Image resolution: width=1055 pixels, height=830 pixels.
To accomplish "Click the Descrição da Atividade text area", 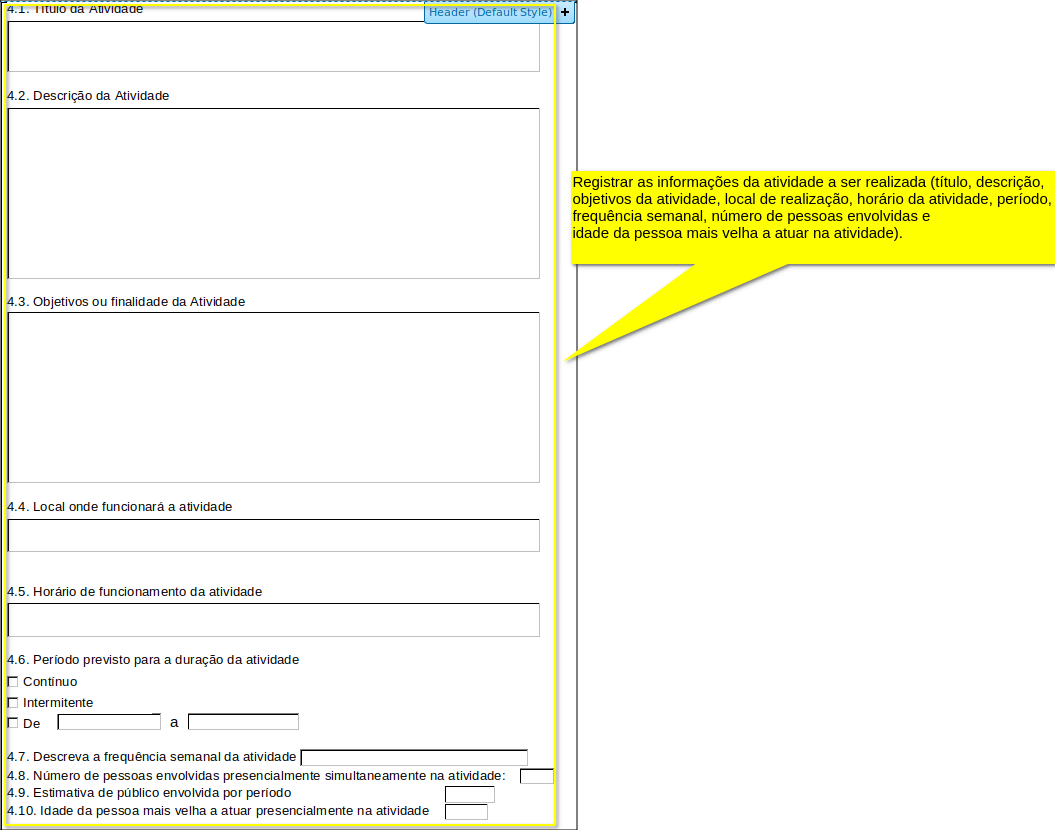I will click(x=274, y=193).
